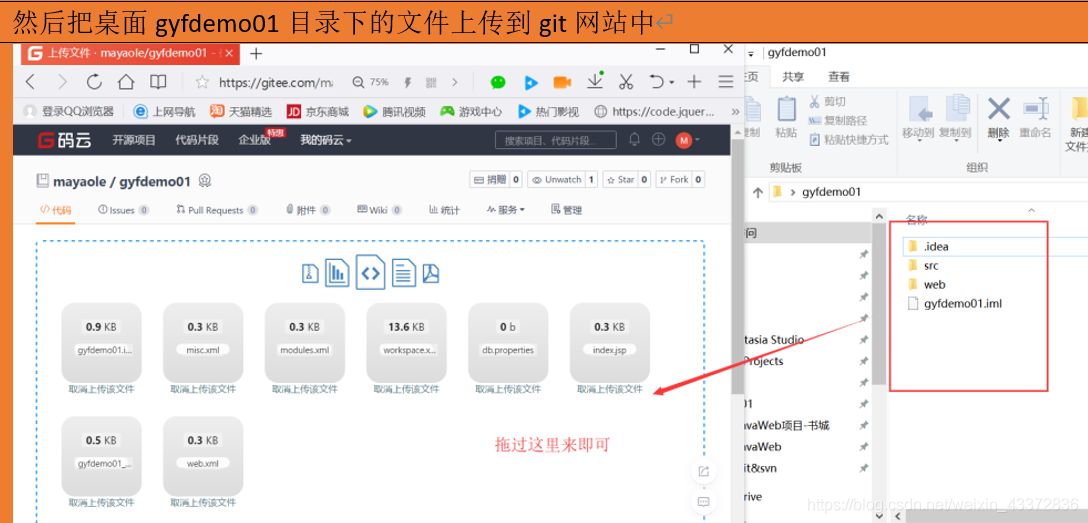Open the 登录QQ浏览器 bookmark
The width and height of the screenshot is (1088, 523).
[68, 111]
